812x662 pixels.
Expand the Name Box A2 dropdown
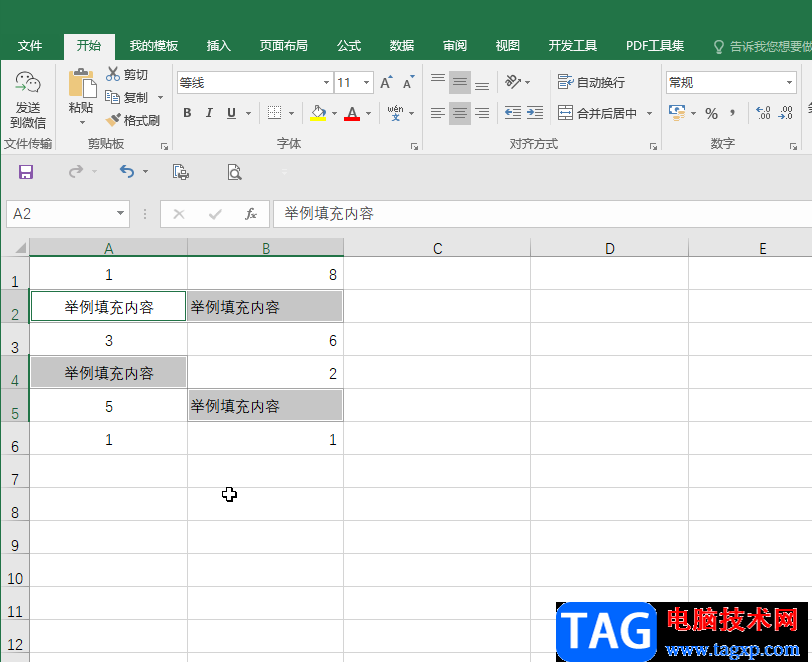pyautogui.click(x=120, y=213)
